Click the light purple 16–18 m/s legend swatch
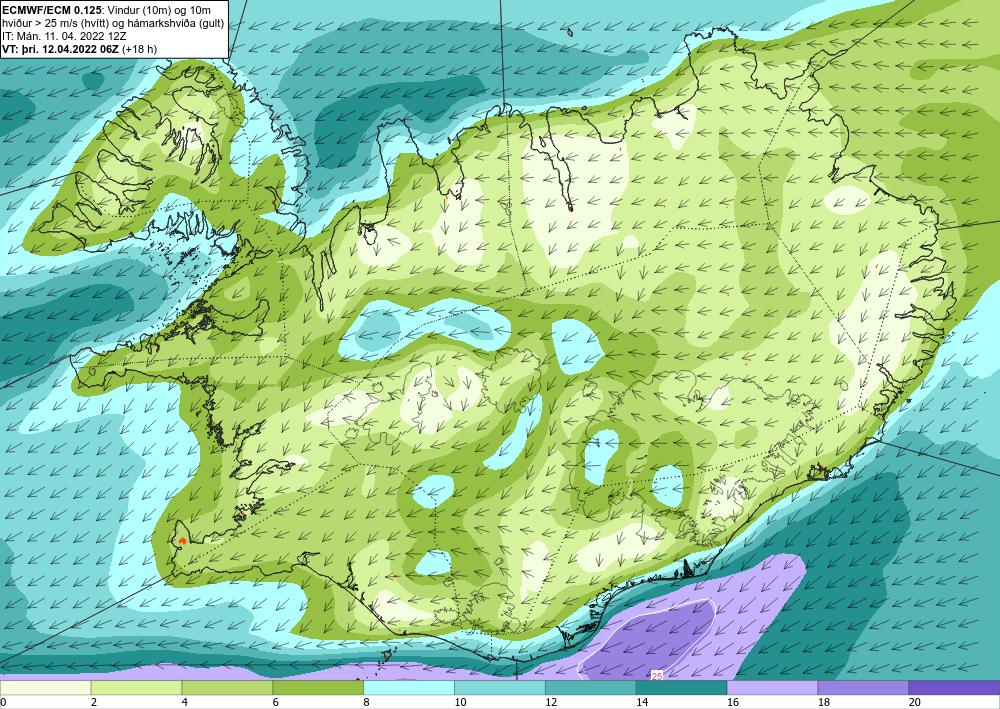The image size is (1000, 709). pyautogui.click(x=772, y=688)
